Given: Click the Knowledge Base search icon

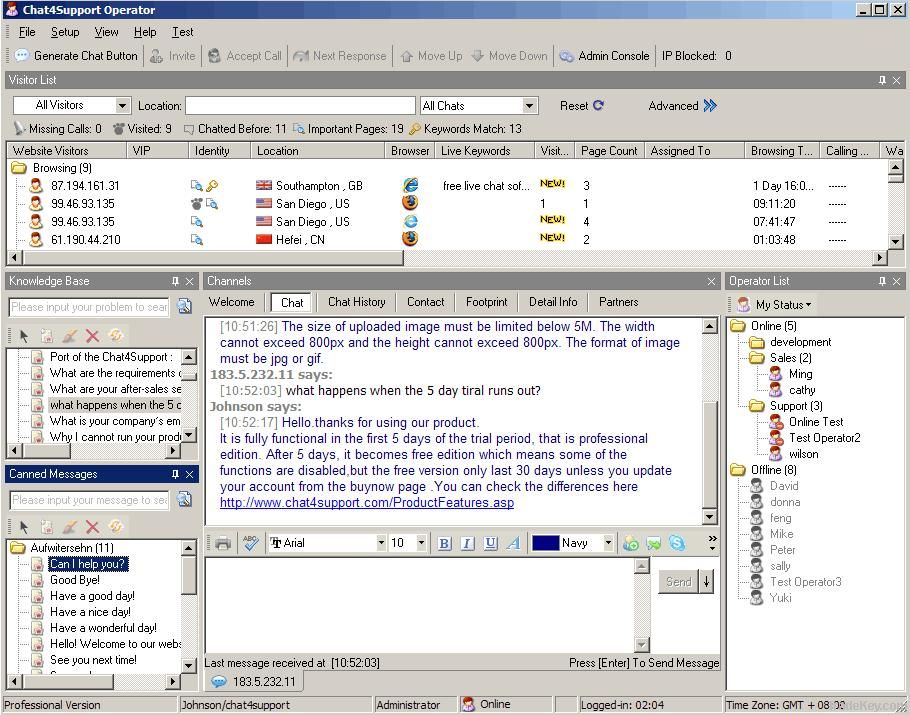Looking at the screenshot, I should pyautogui.click(x=184, y=307).
